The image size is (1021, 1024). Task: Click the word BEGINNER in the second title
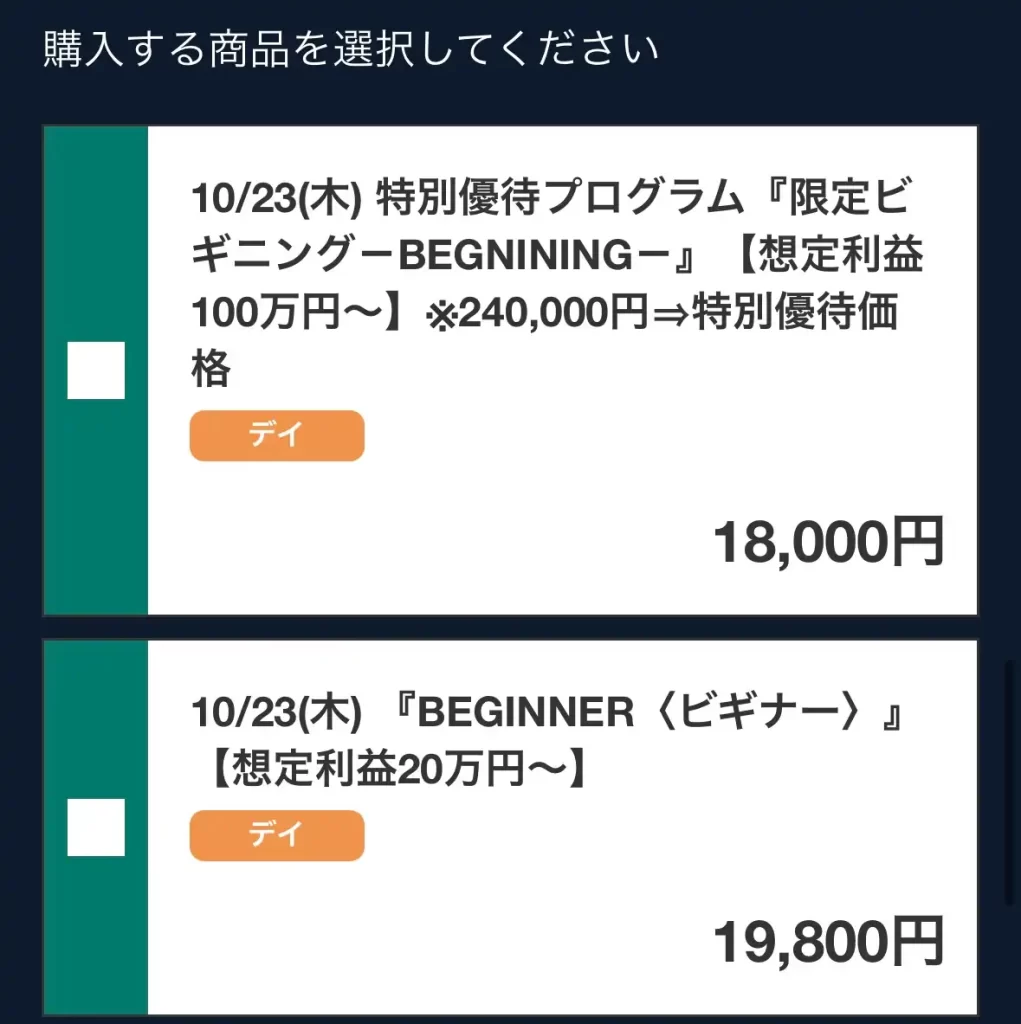click(527, 713)
